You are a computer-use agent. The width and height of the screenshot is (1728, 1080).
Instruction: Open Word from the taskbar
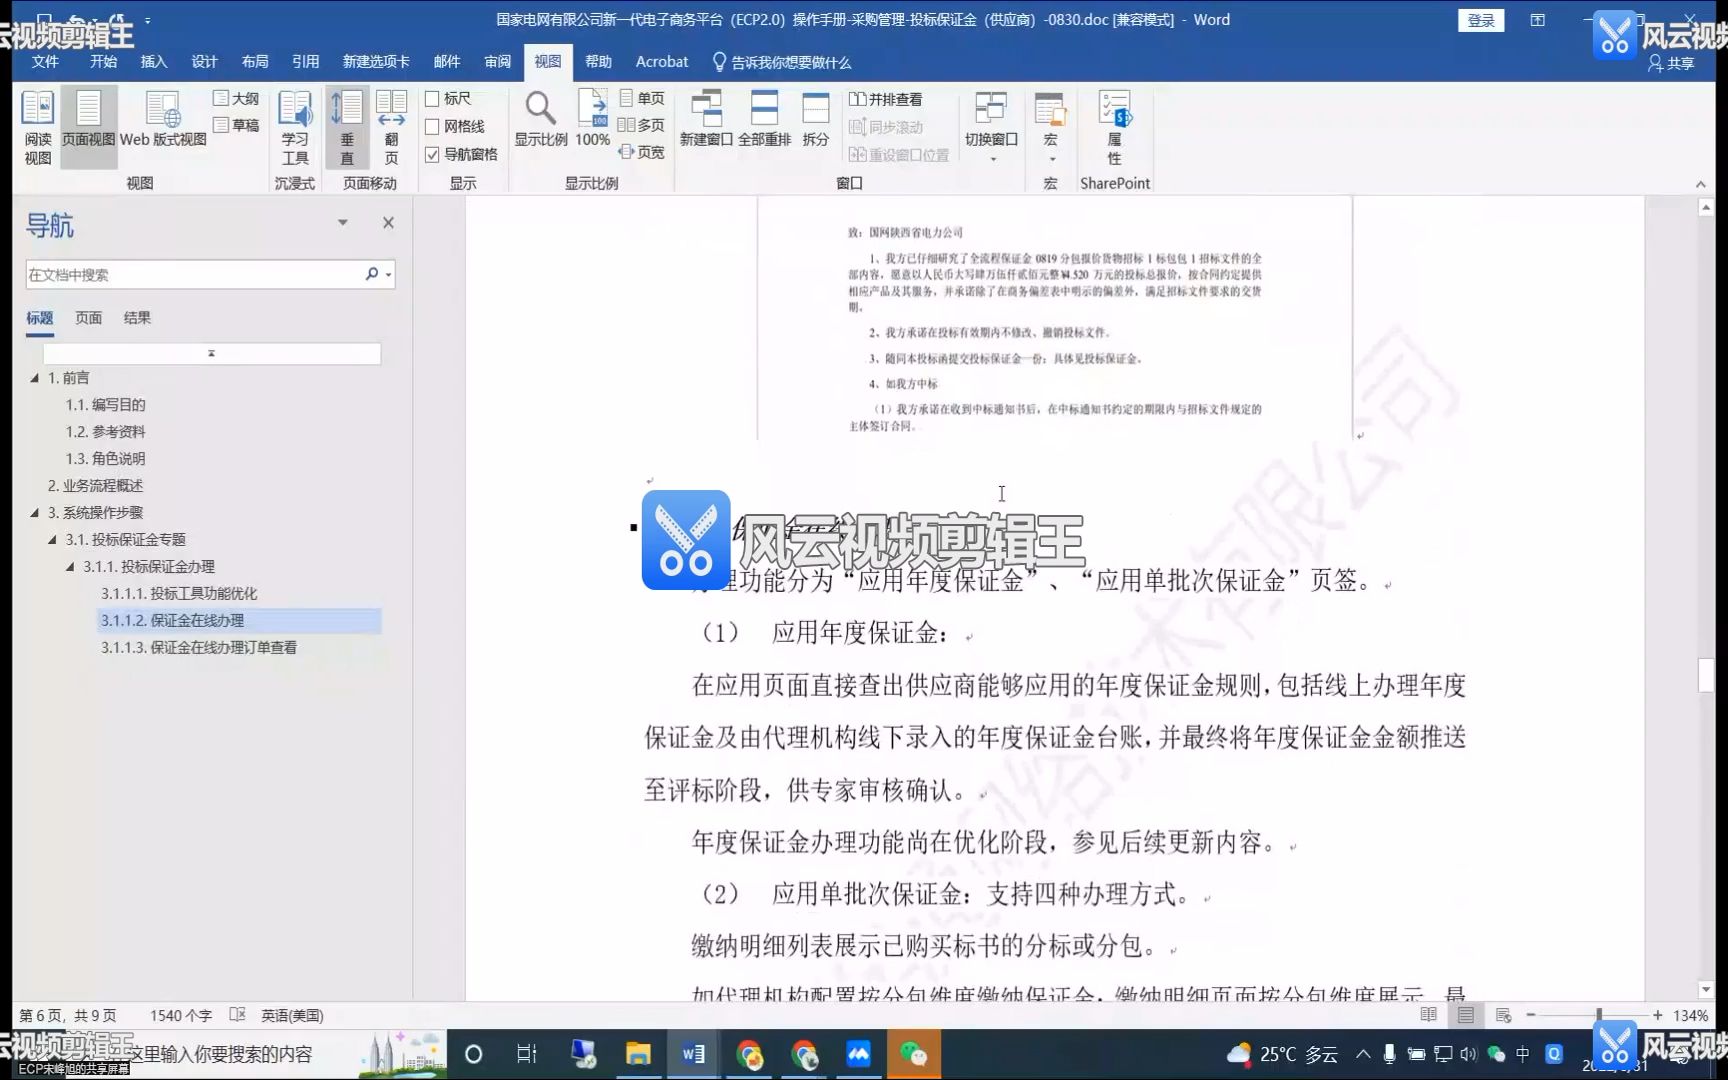tap(693, 1054)
